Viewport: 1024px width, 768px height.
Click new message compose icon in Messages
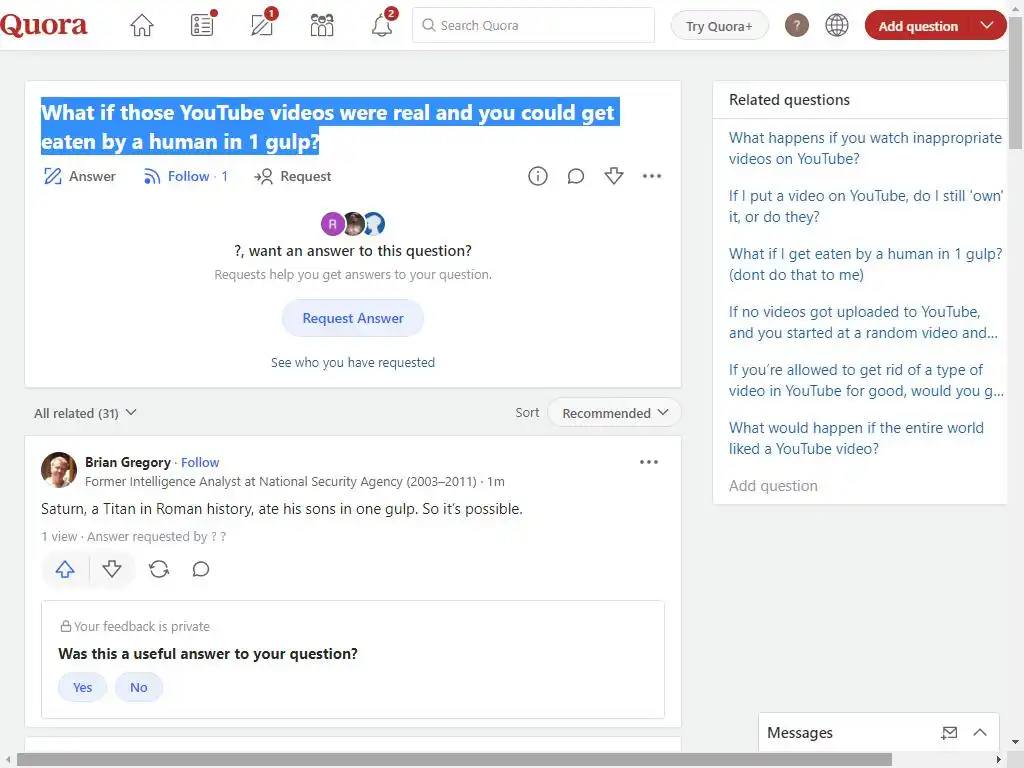pyautogui.click(x=949, y=733)
